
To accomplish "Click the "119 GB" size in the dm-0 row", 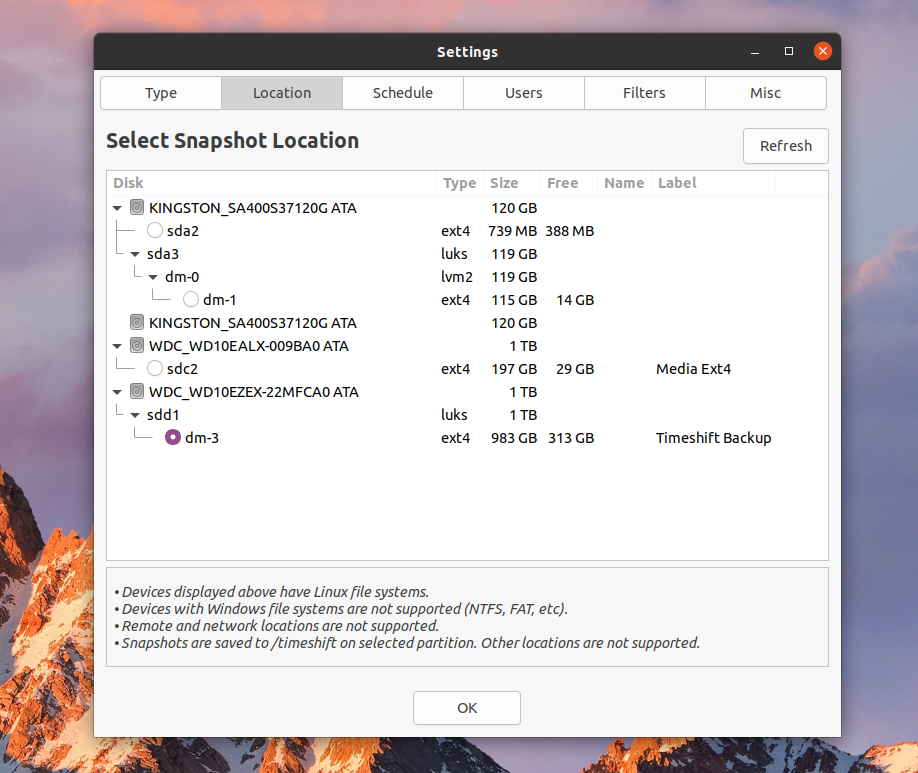I will [514, 277].
